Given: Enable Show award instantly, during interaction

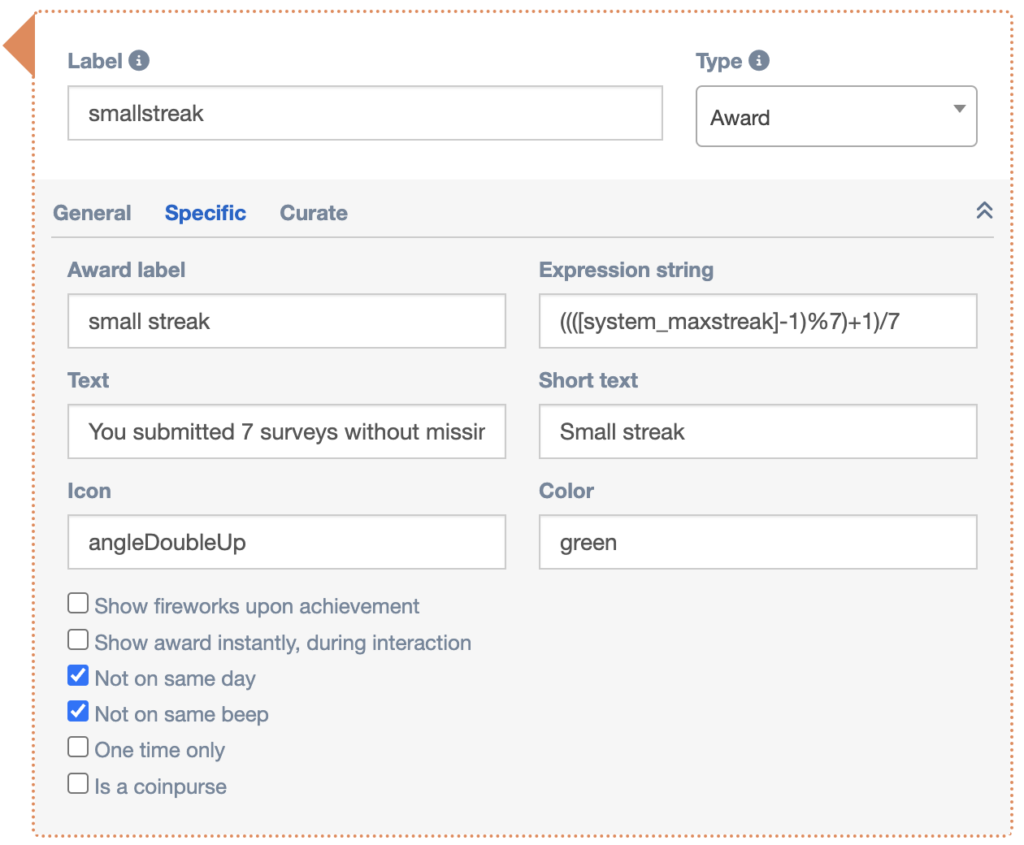Looking at the screenshot, I should click(x=78, y=640).
